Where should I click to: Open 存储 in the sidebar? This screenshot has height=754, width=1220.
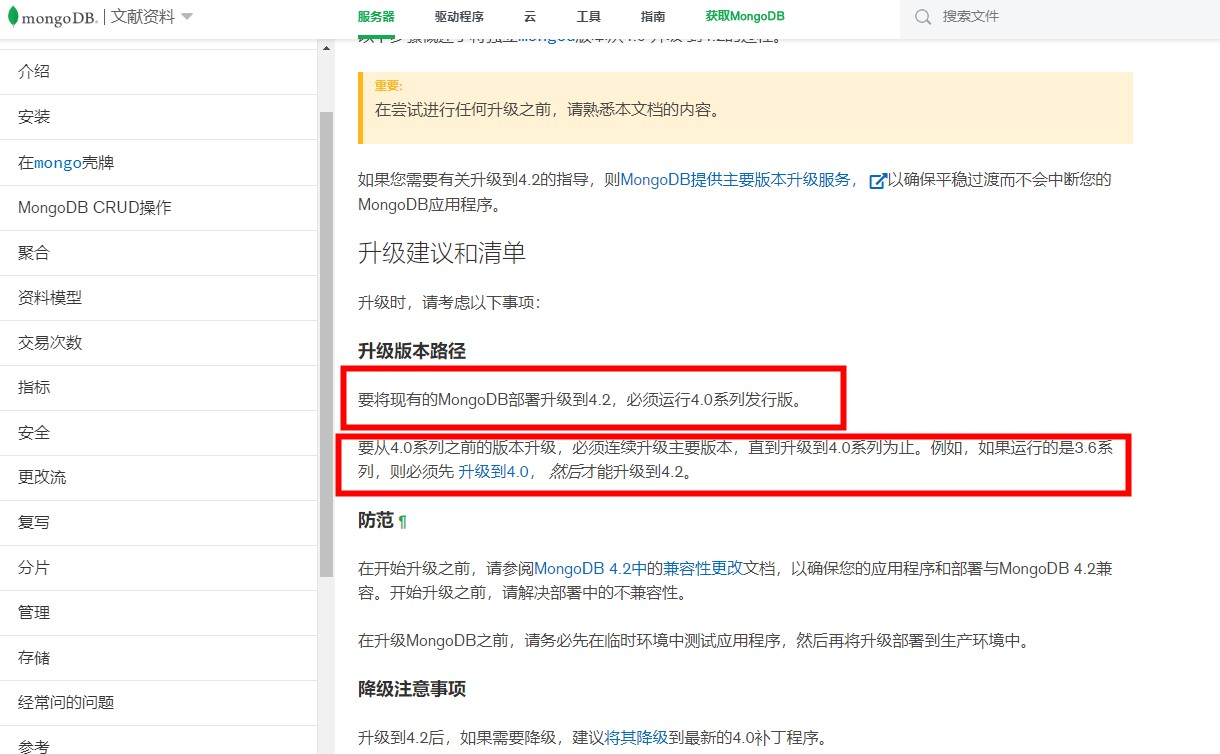(x=158, y=657)
